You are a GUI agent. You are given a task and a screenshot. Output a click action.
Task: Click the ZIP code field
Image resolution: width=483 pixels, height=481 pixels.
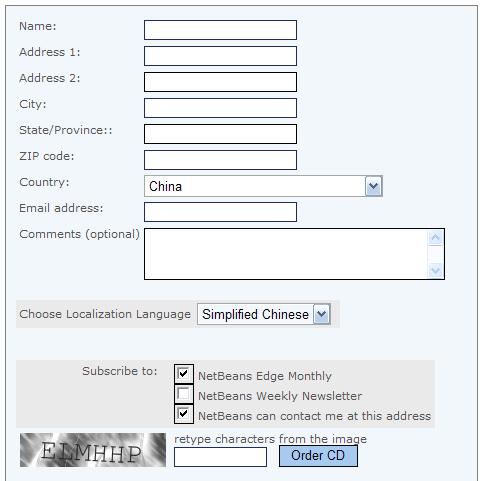[x=220, y=160]
